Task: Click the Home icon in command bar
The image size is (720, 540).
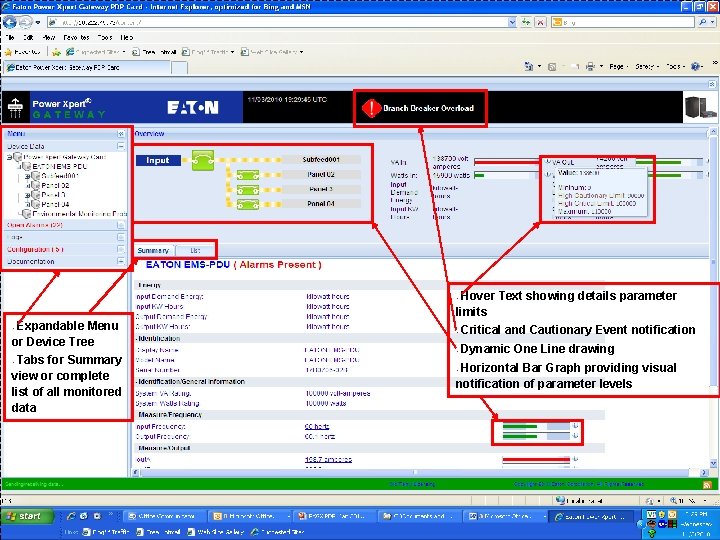Action: [x=529, y=67]
